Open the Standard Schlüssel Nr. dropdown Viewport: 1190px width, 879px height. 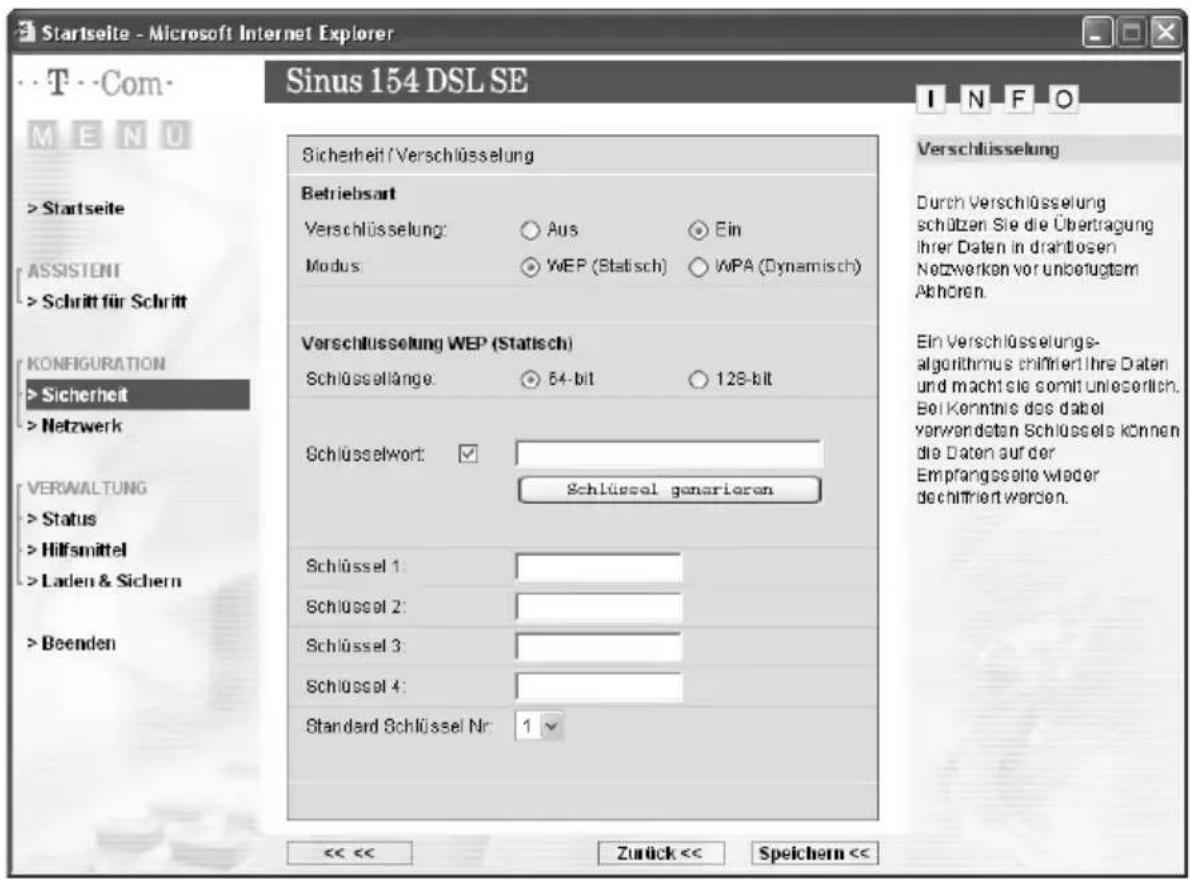click(x=540, y=726)
